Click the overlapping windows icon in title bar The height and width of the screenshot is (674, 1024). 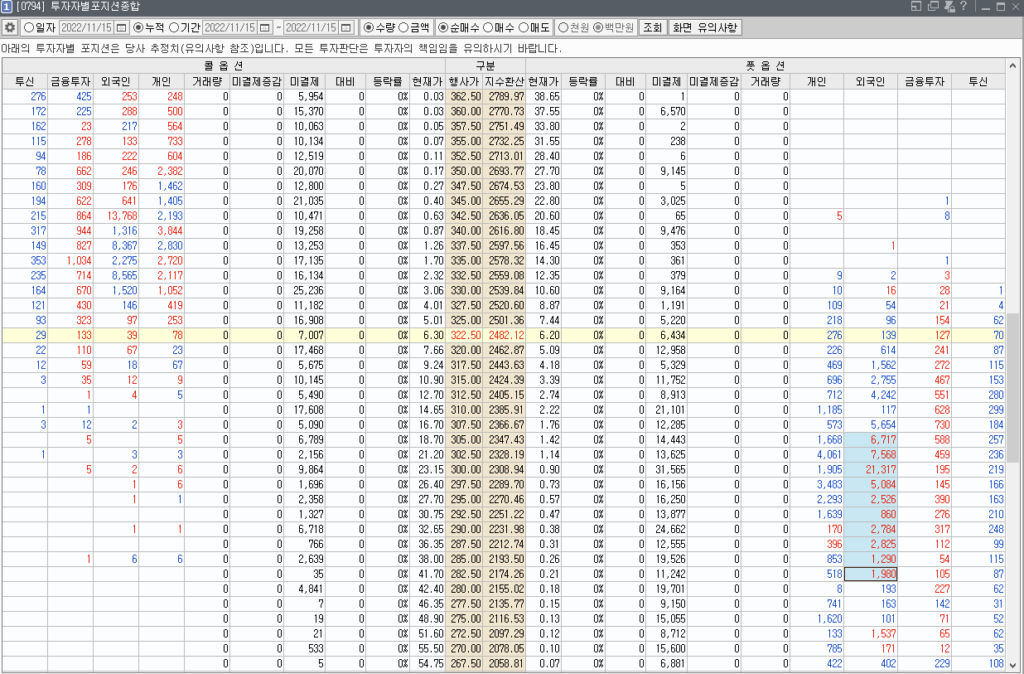tap(931, 7)
